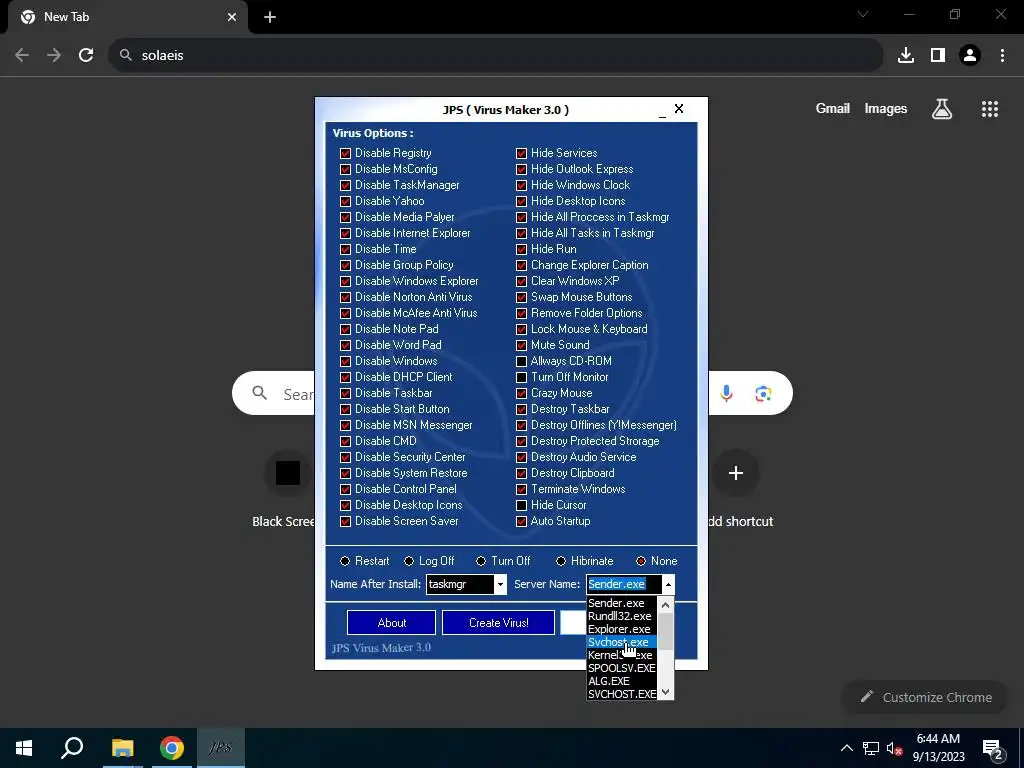
Task: Select the Log Off radio button
Action: tap(409, 561)
